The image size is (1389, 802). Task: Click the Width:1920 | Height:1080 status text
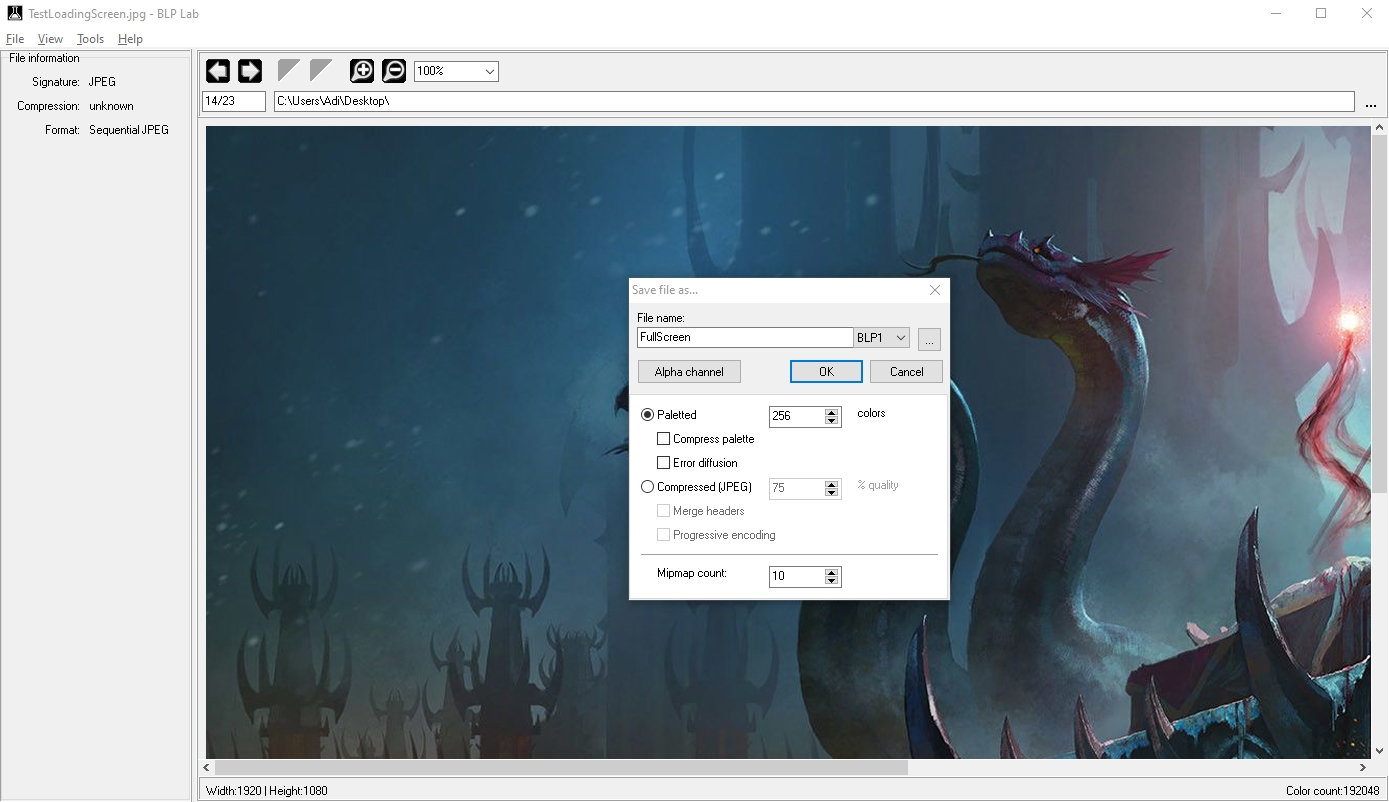coord(266,791)
